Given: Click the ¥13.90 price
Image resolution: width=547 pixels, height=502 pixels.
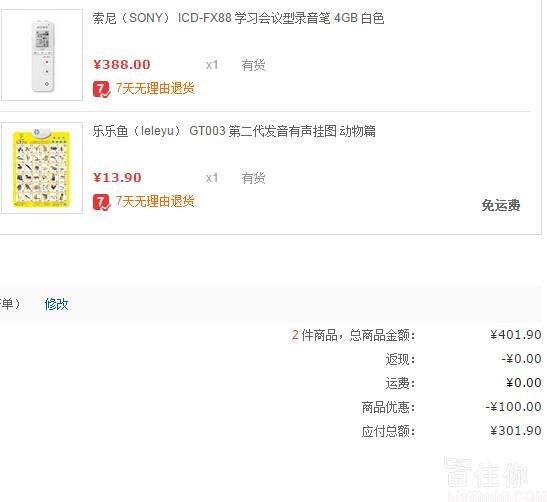Looking at the screenshot, I should [117, 178].
